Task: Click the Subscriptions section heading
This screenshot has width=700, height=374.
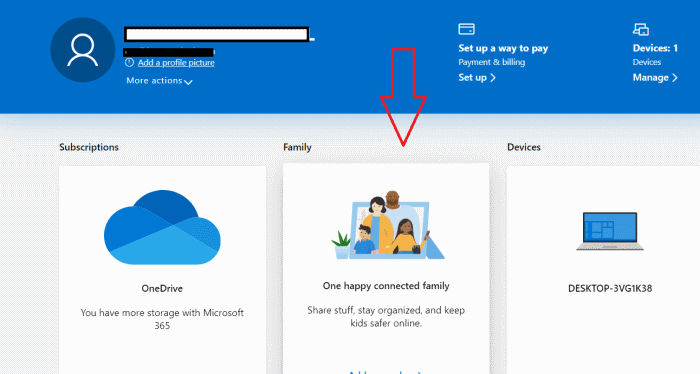Action: (89, 147)
